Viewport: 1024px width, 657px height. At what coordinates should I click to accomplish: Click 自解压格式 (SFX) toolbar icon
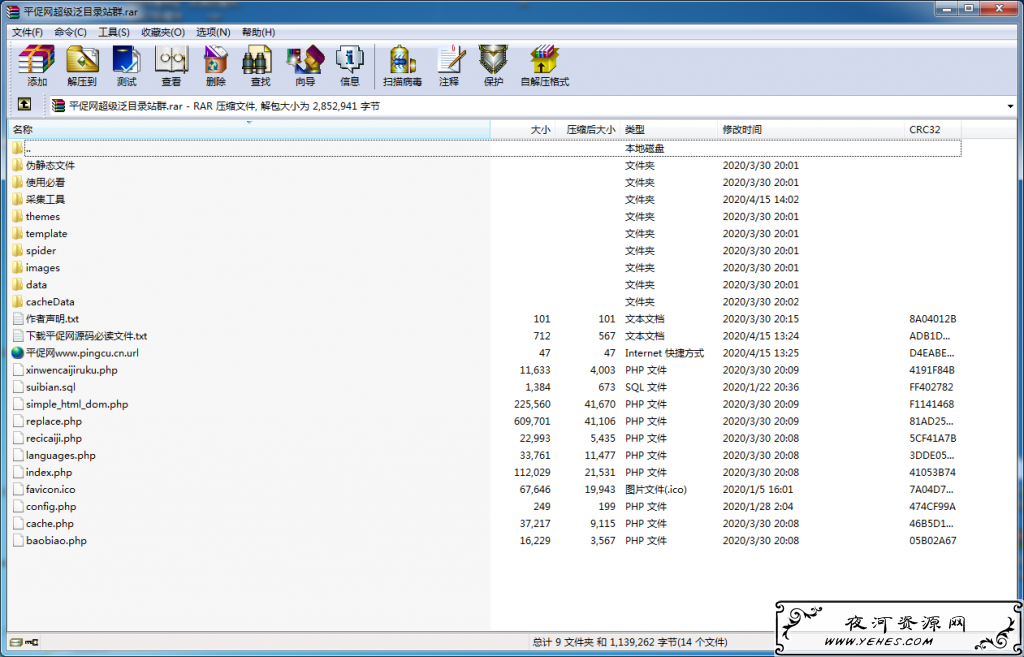[545, 65]
